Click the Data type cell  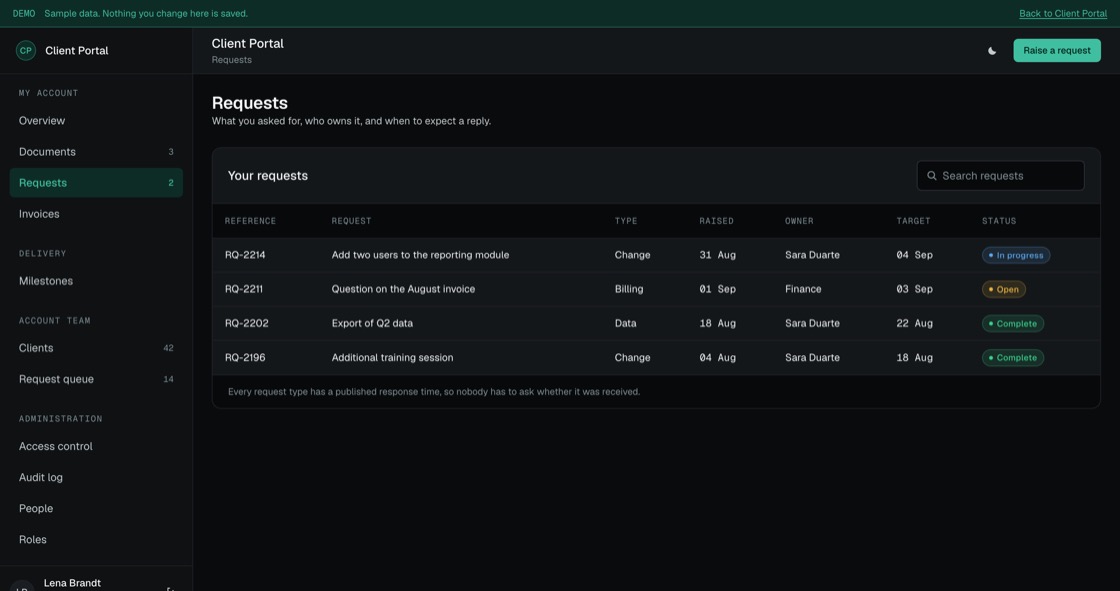(x=625, y=324)
